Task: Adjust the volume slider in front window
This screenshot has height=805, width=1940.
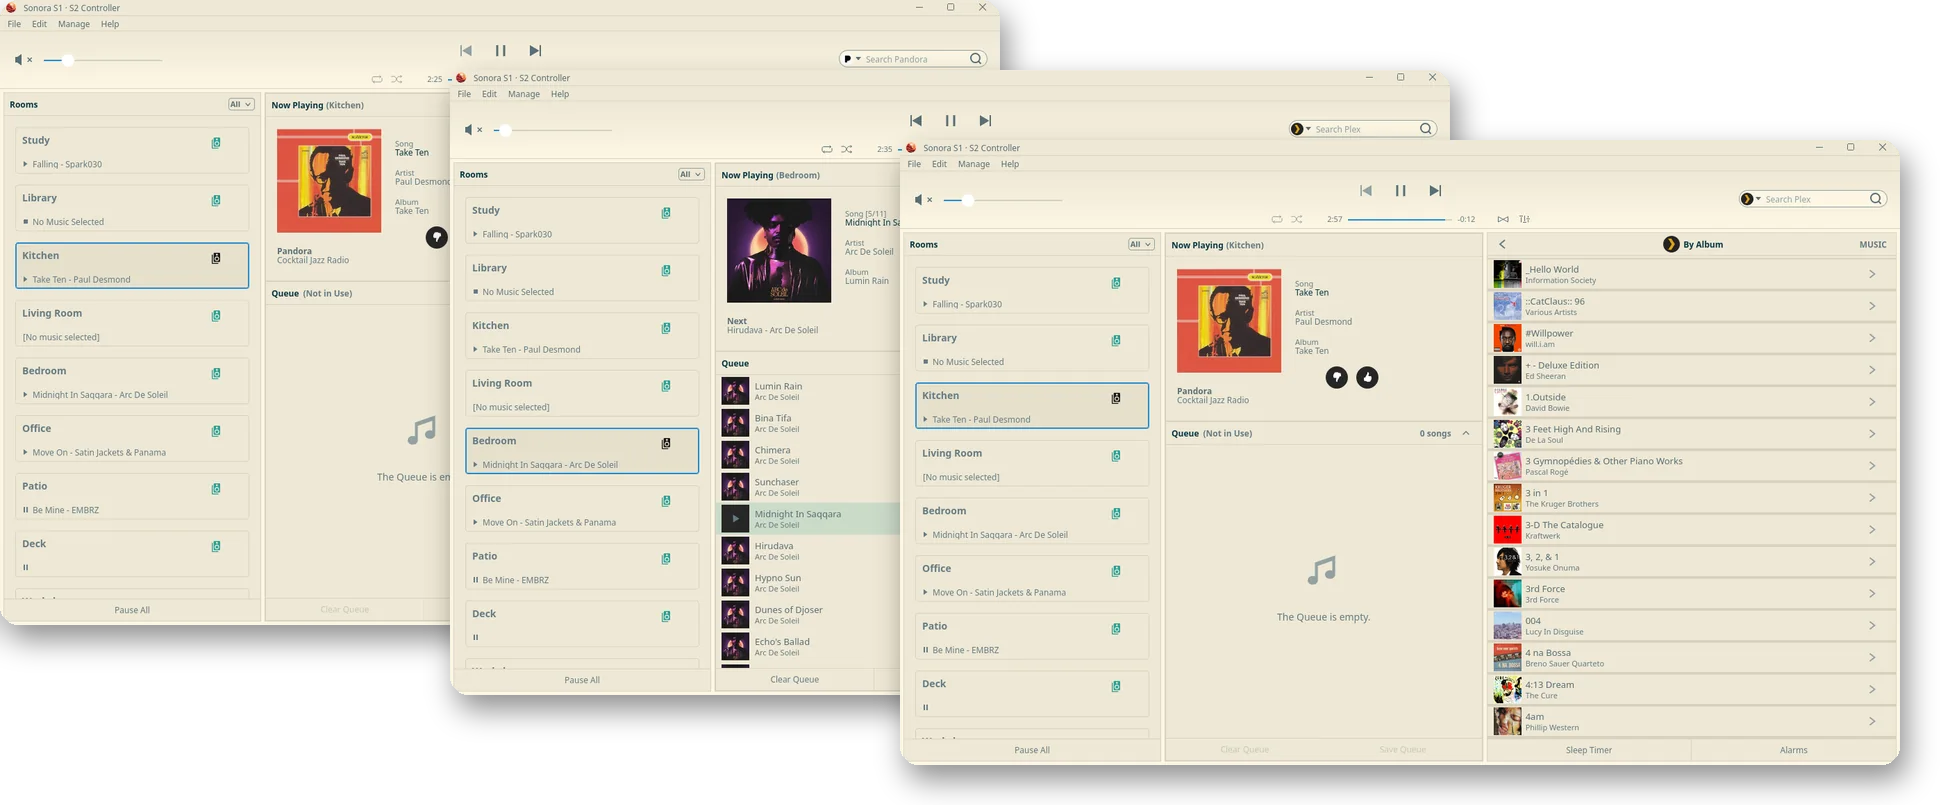Action: point(1003,200)
